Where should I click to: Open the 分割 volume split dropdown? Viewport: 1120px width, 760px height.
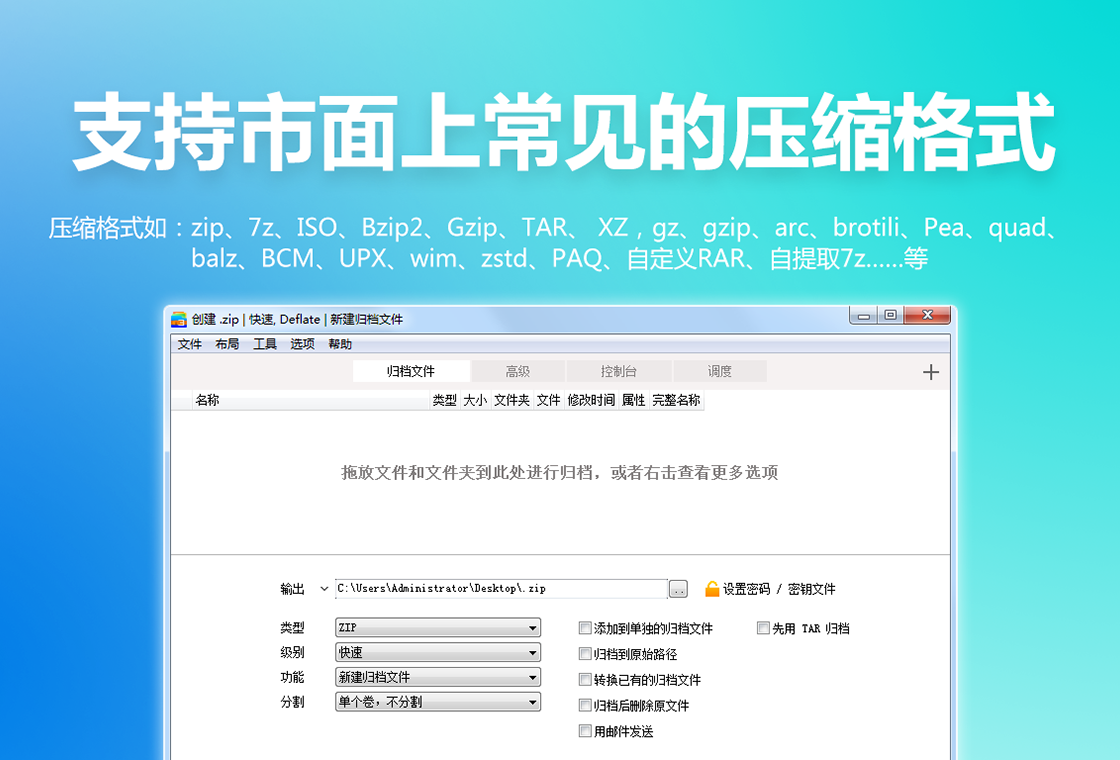[x=437, y=702]
